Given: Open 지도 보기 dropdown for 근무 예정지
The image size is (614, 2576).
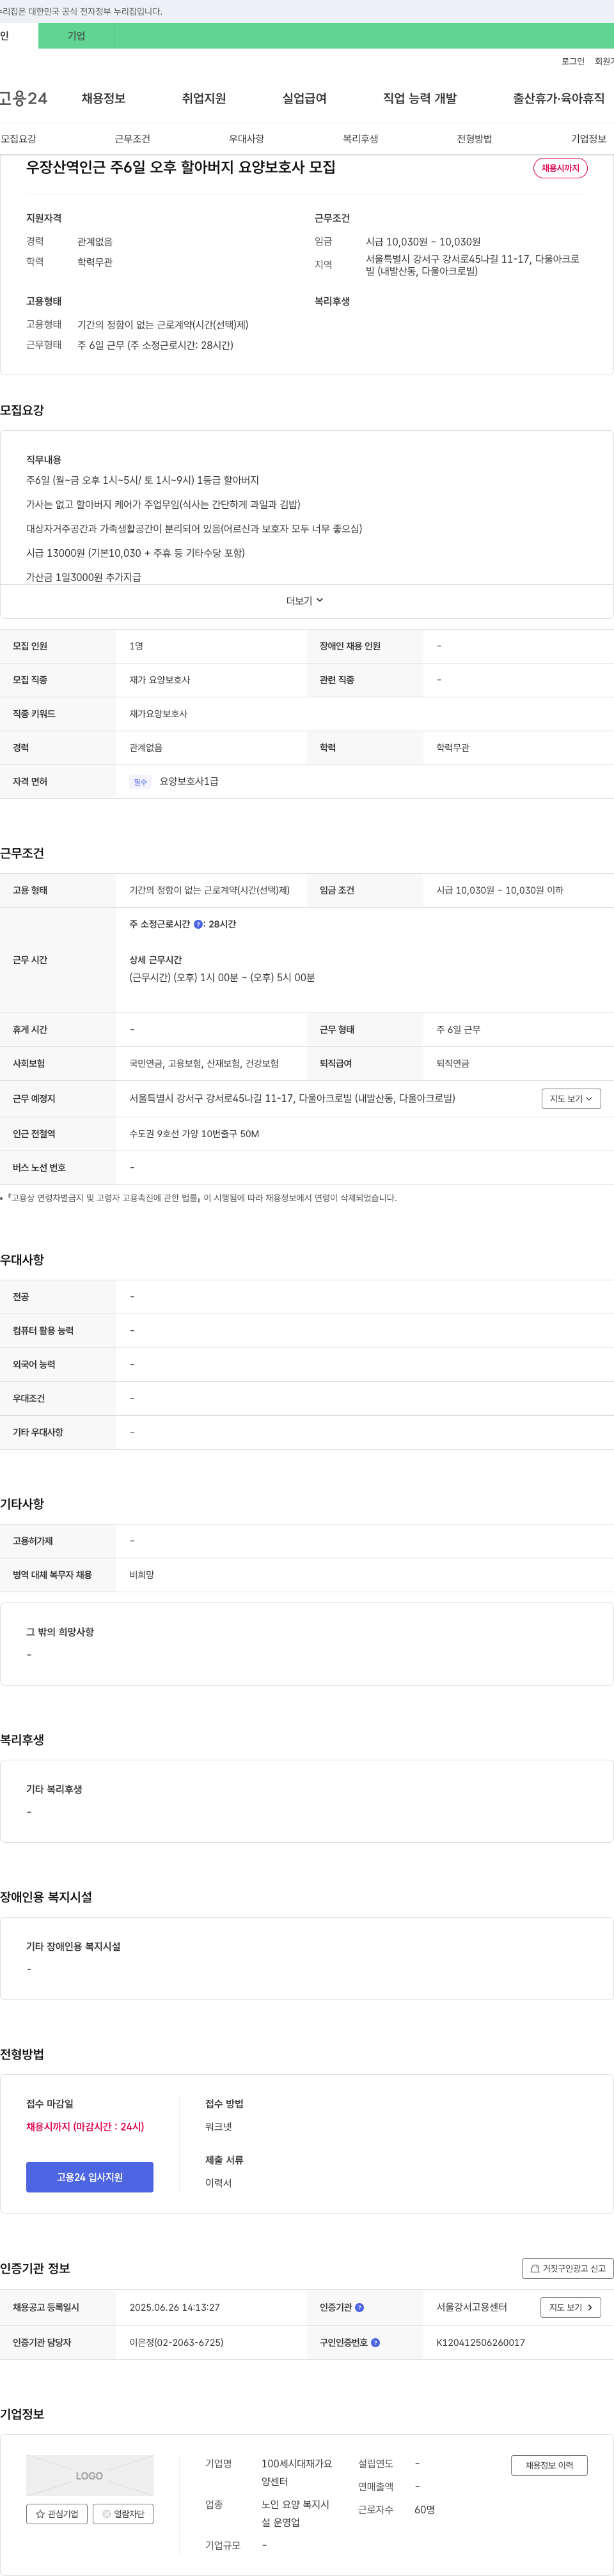Looking at the screenshot, I should pyautogui.click(x=571, y=1098).
